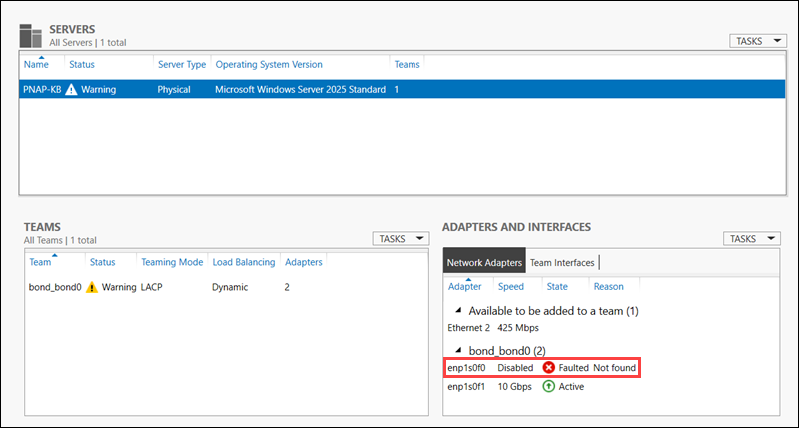Image resolution: width=799 pixels, height=428 pixels.
Task: Click the Dynamic load balancing cell
Action: click(230, 287)
